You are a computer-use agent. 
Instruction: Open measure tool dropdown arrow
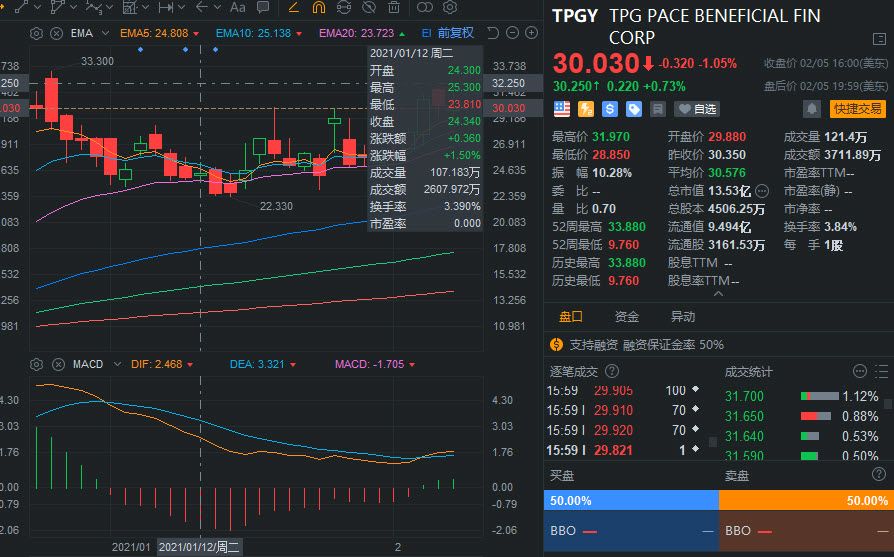(x=146, y=7)
